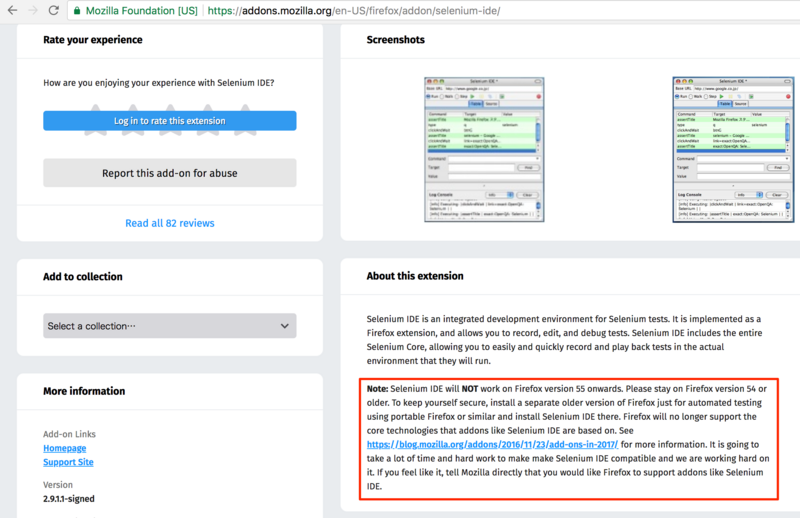800x518 pixels.
Task: Click the Version label
Action: pos(58,484)
